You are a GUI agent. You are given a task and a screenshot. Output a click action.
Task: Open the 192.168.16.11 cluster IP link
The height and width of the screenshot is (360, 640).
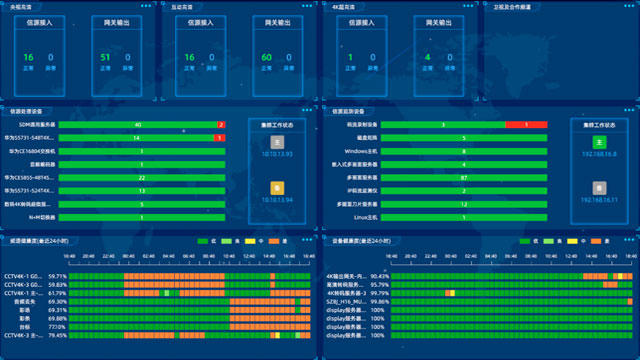599,200
